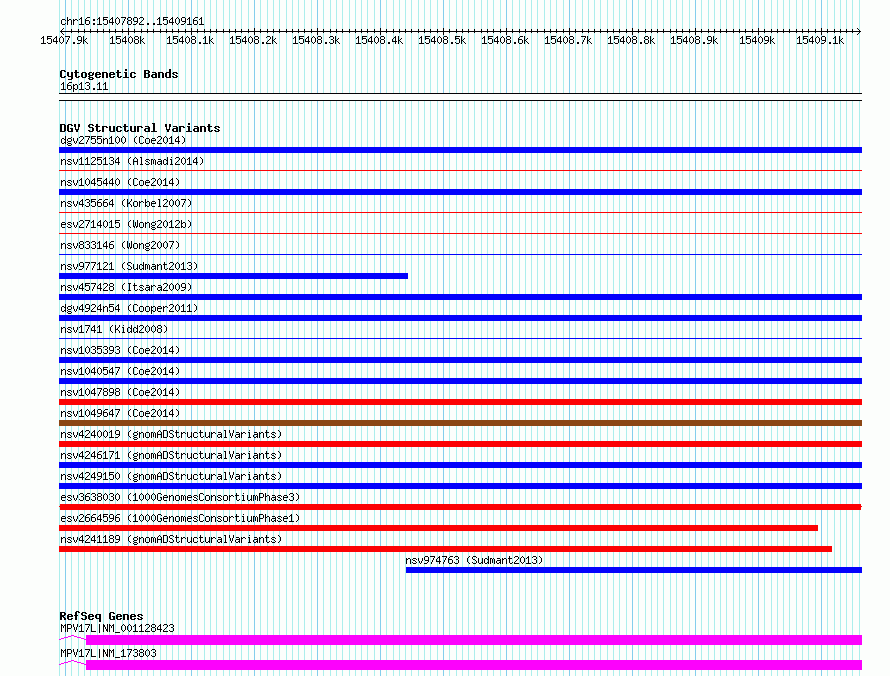Click the red bar under esv2664596

pos(438,528)
